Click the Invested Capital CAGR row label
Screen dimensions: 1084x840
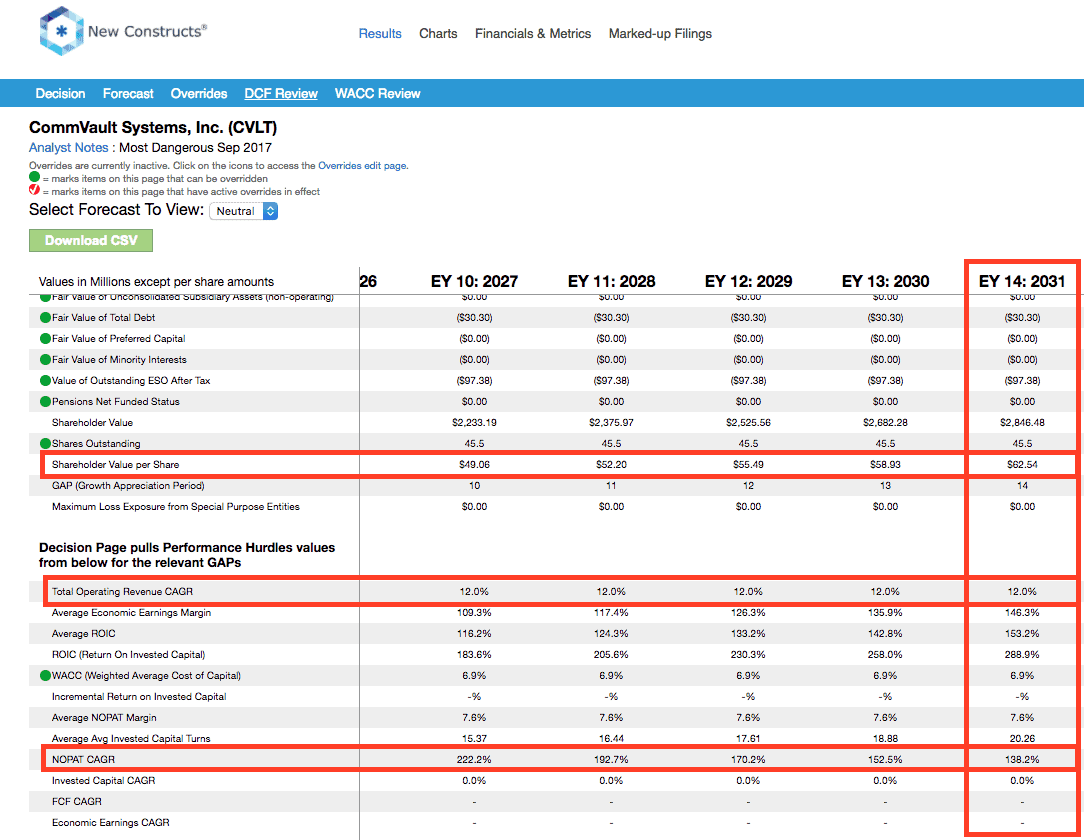pos(104,781)
